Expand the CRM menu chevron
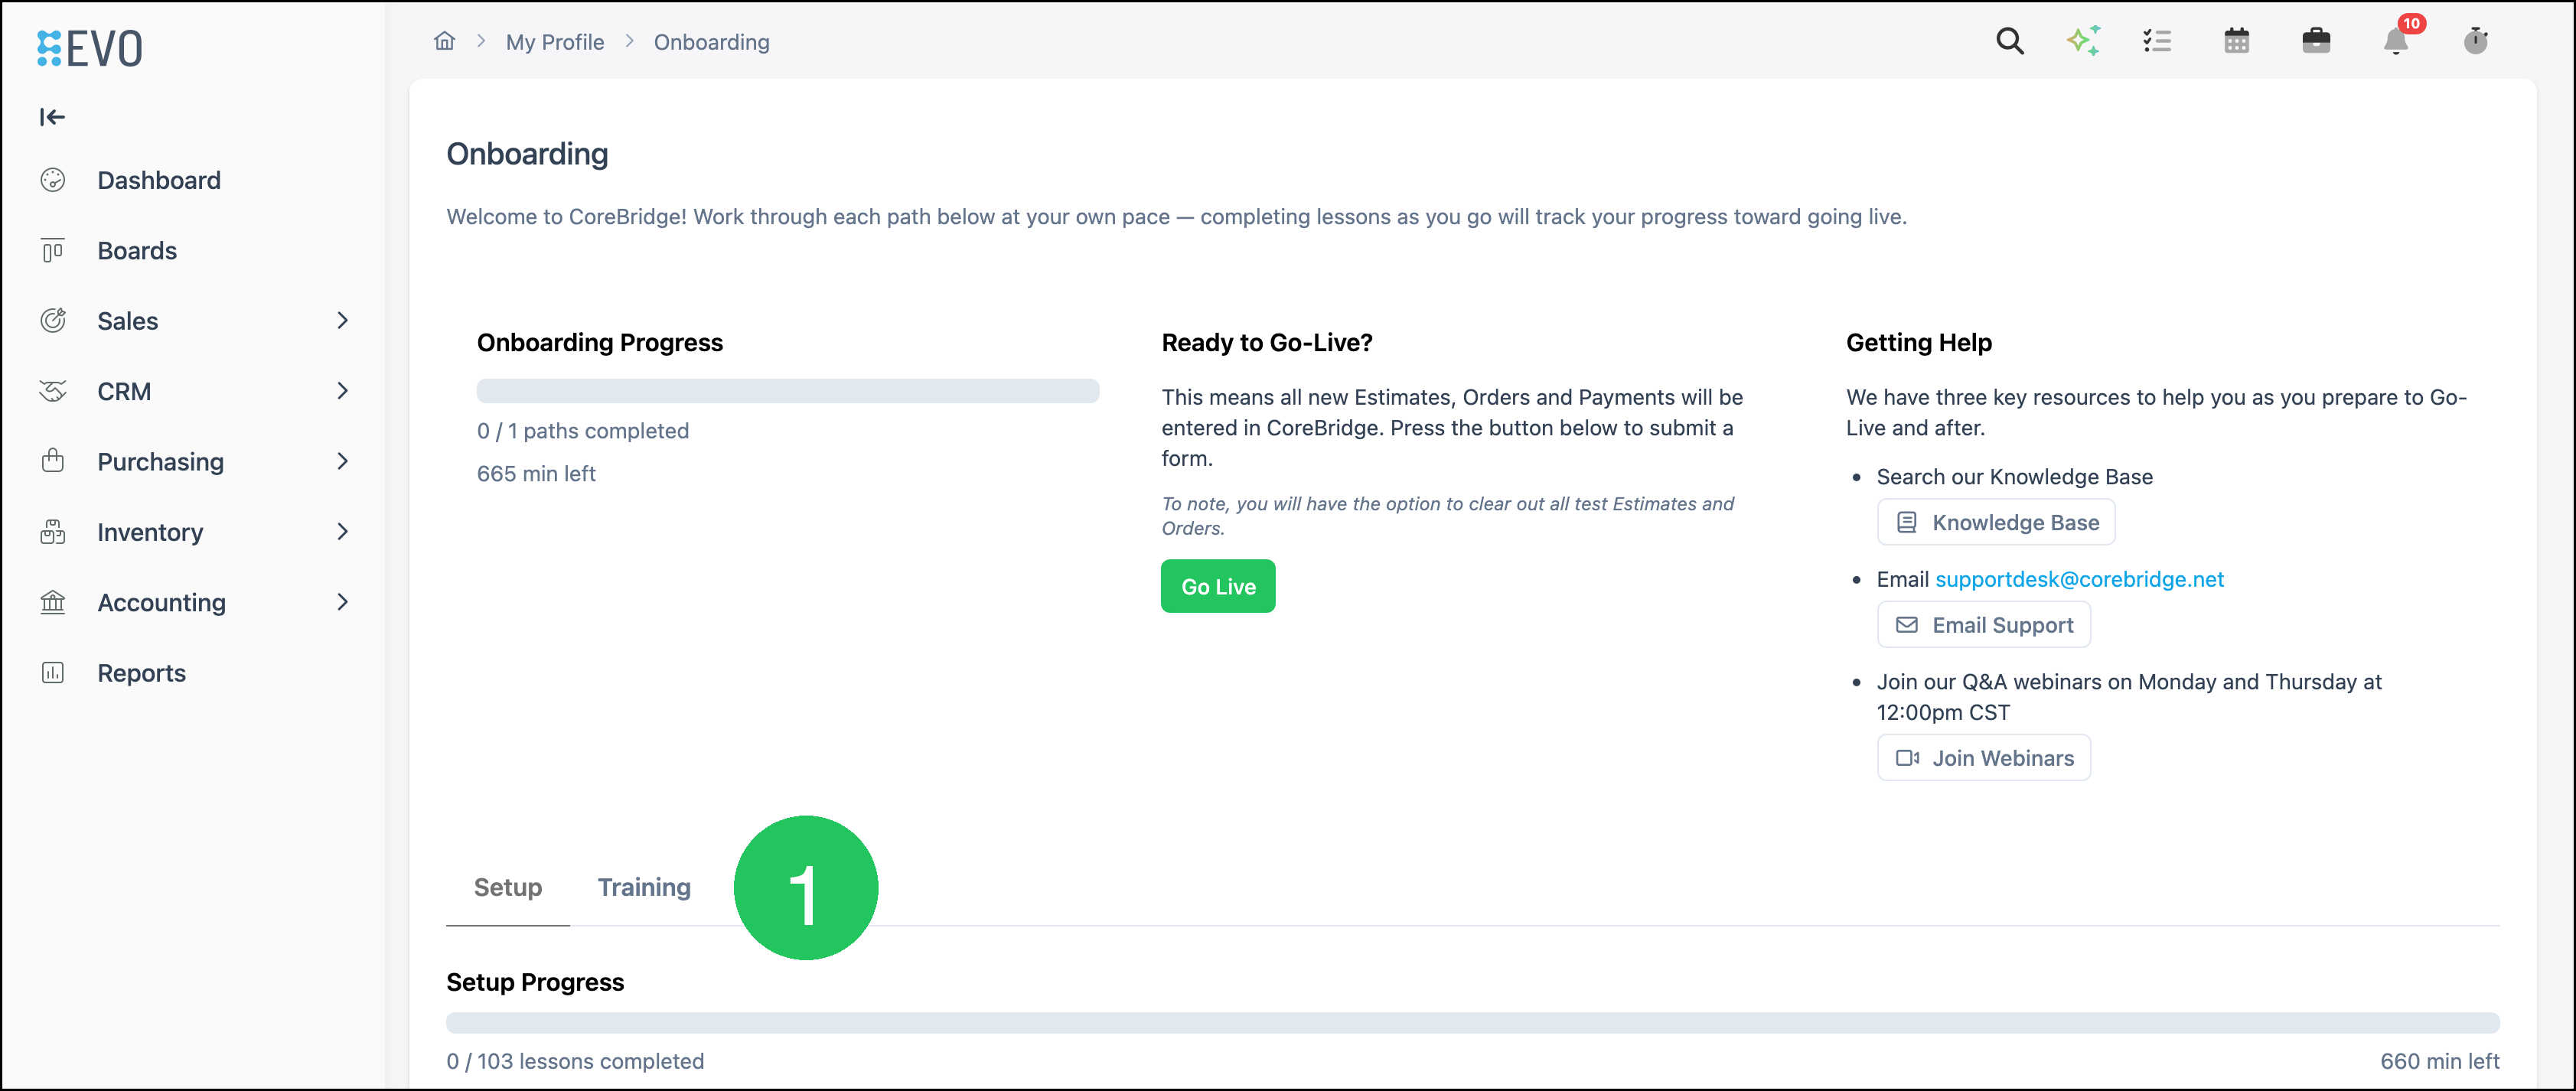This screenshot has height=1091, width=2576. (343, 391)
